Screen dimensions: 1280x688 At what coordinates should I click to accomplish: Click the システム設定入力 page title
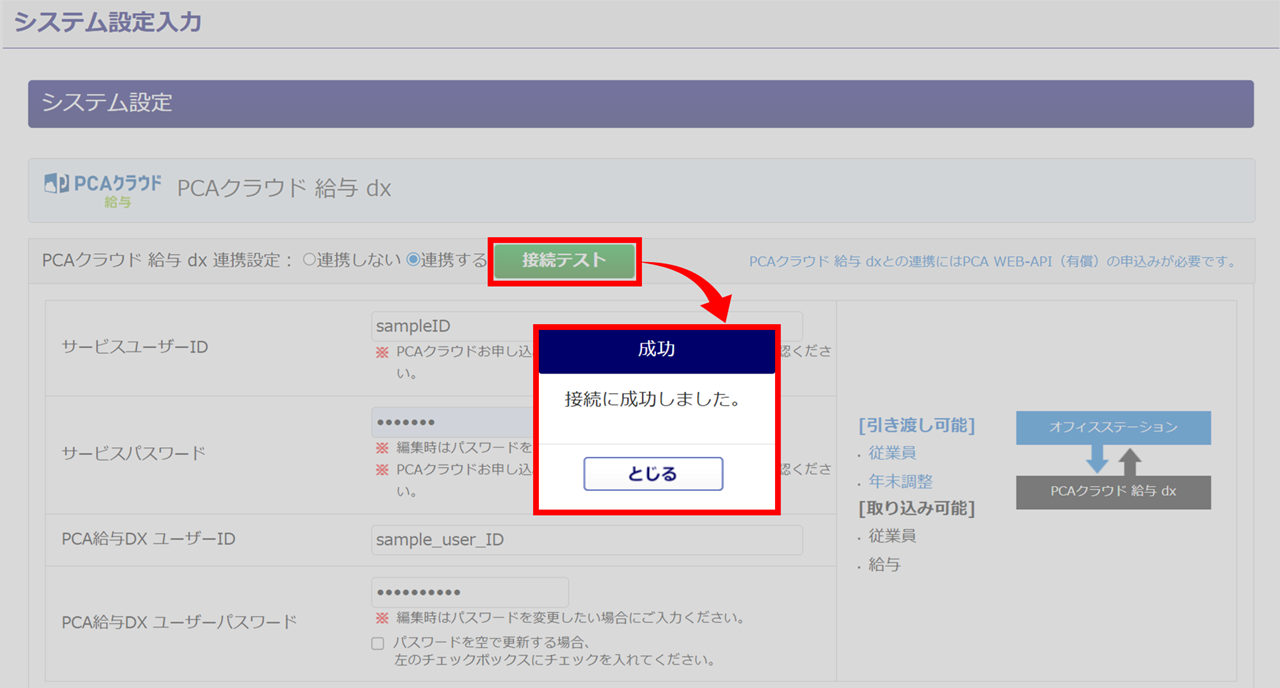tap(107, 21)
